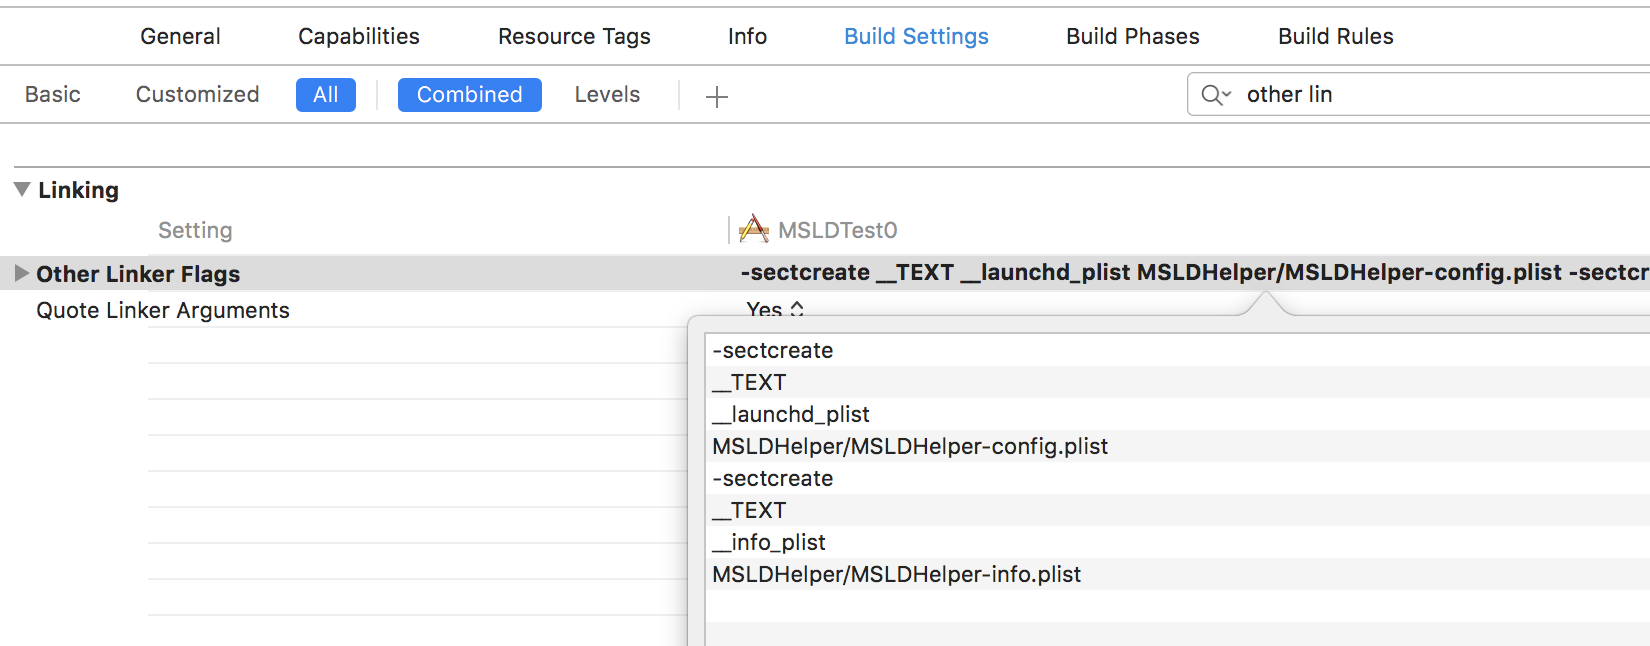1650x646 pixels.
Task: Switch to the Info tab
Action: [747, 36]
